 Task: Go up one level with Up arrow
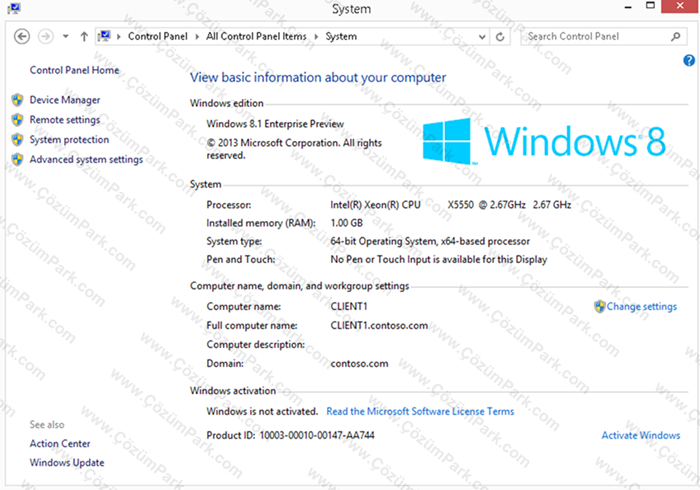click(84, 36)
